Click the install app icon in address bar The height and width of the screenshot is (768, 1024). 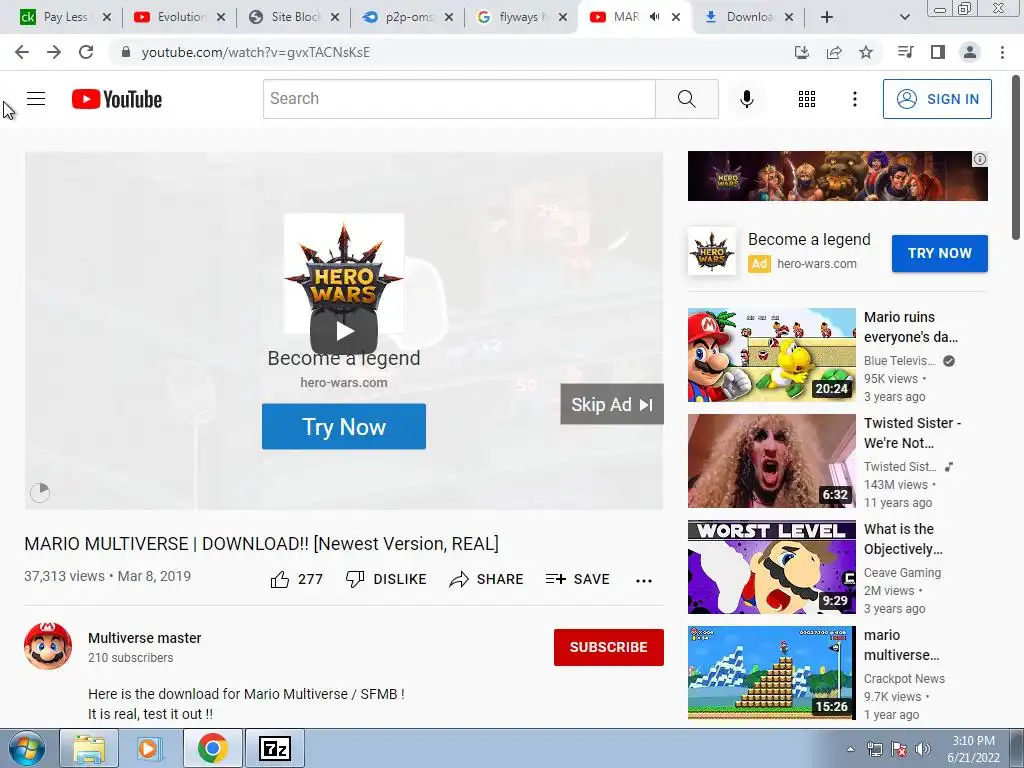click(802, 52)
